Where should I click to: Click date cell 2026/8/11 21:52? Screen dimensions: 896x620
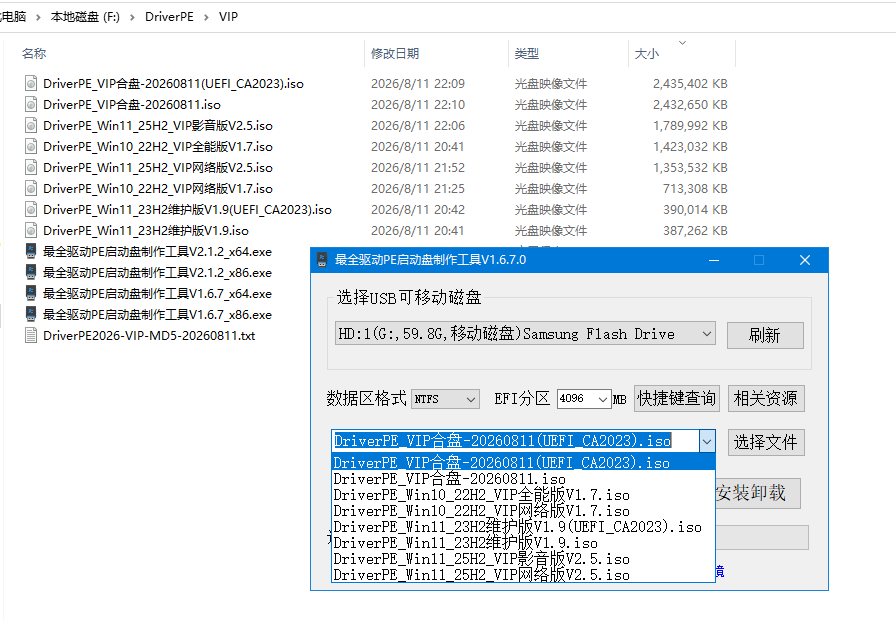point(418,167)
